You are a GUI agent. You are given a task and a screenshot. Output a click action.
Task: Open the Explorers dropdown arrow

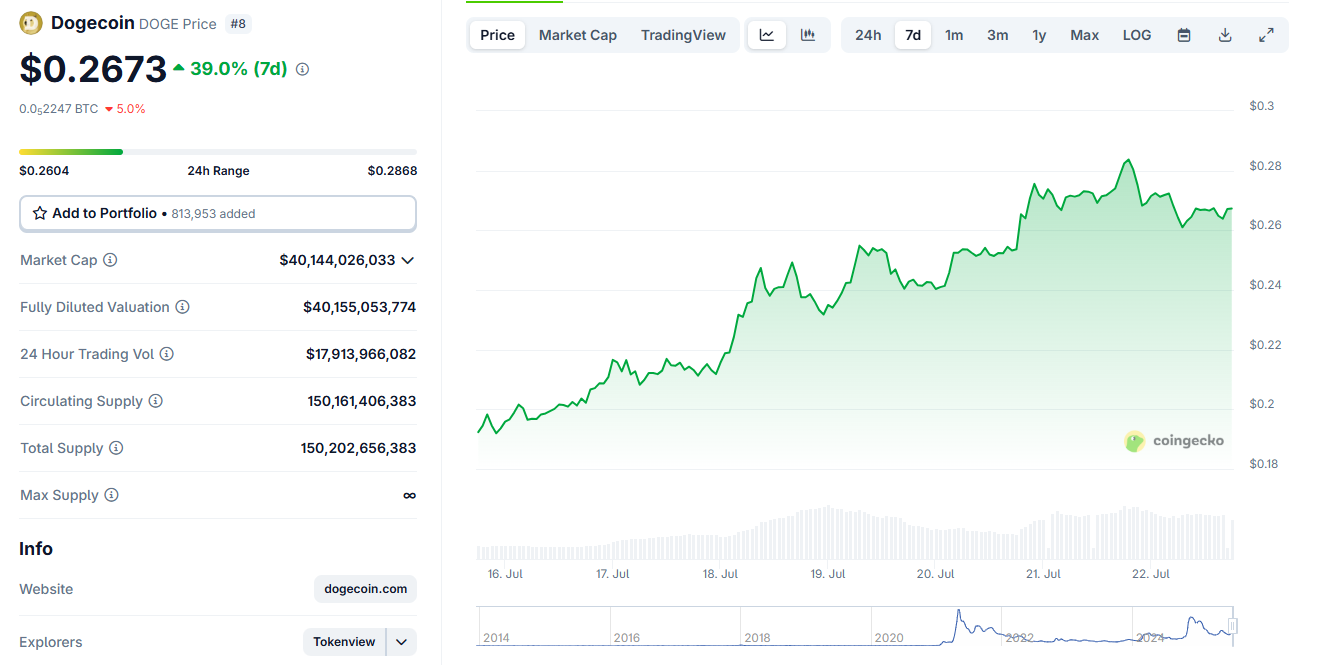click(402, 642)
